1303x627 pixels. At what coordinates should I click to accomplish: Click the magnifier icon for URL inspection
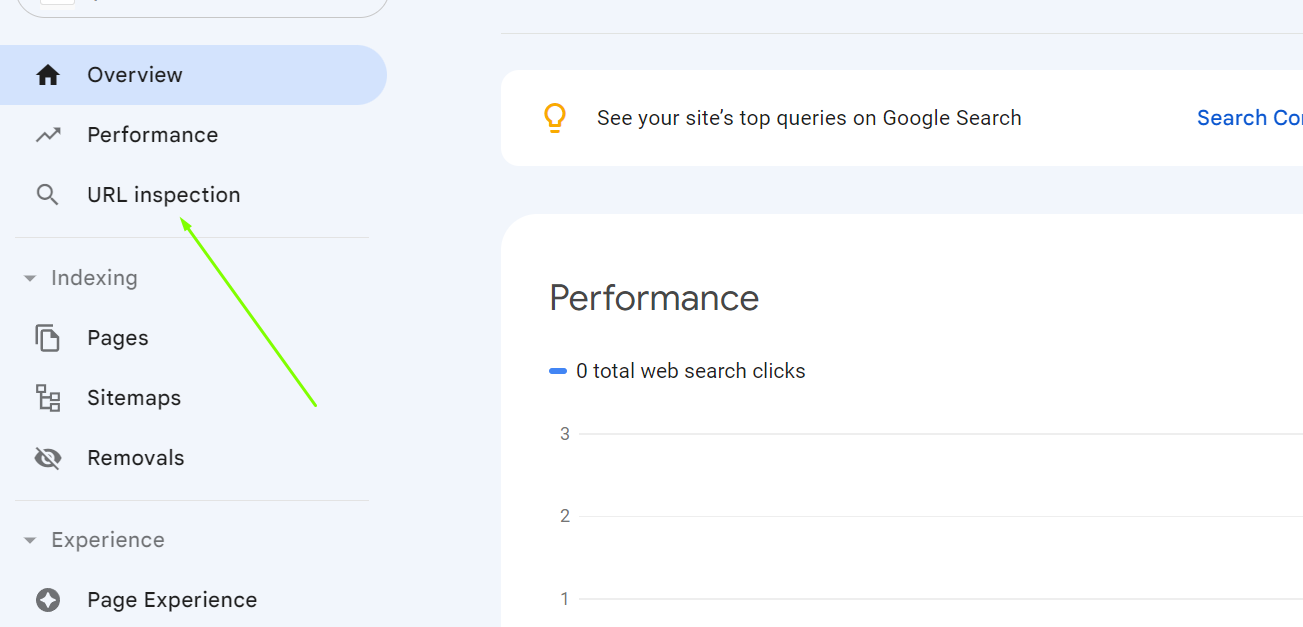[47, 195]
